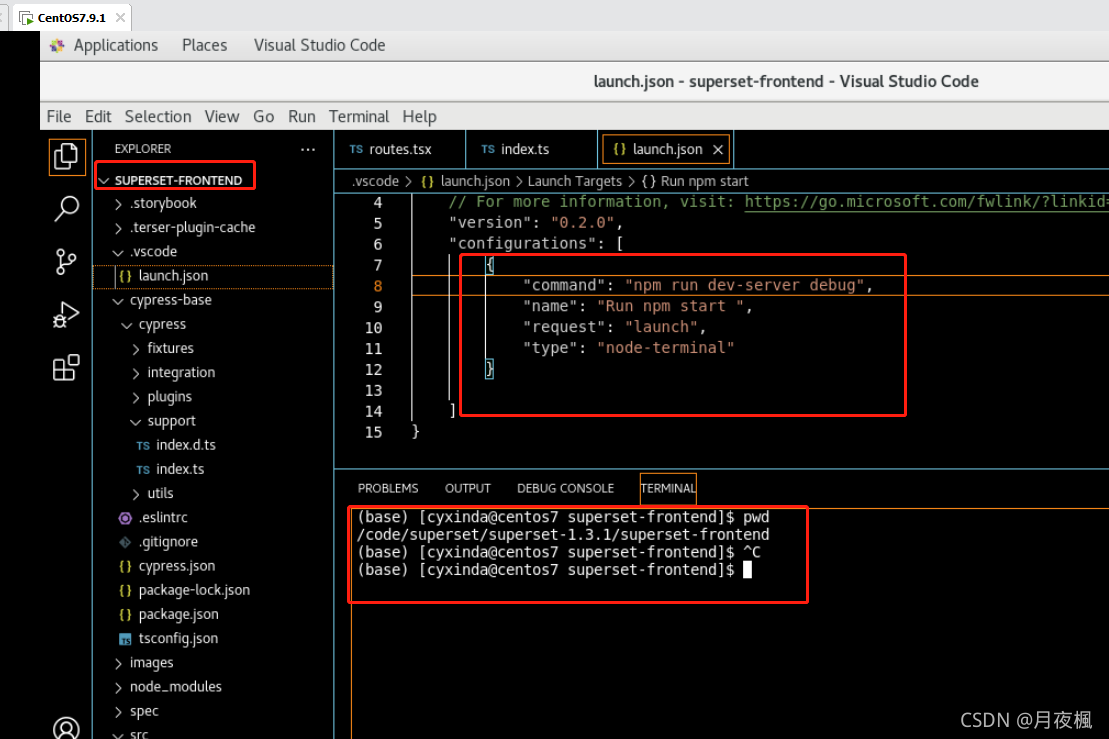
Task: Collapse the .vscode folder
Action: pyautogui.click(x=118, y=252)
